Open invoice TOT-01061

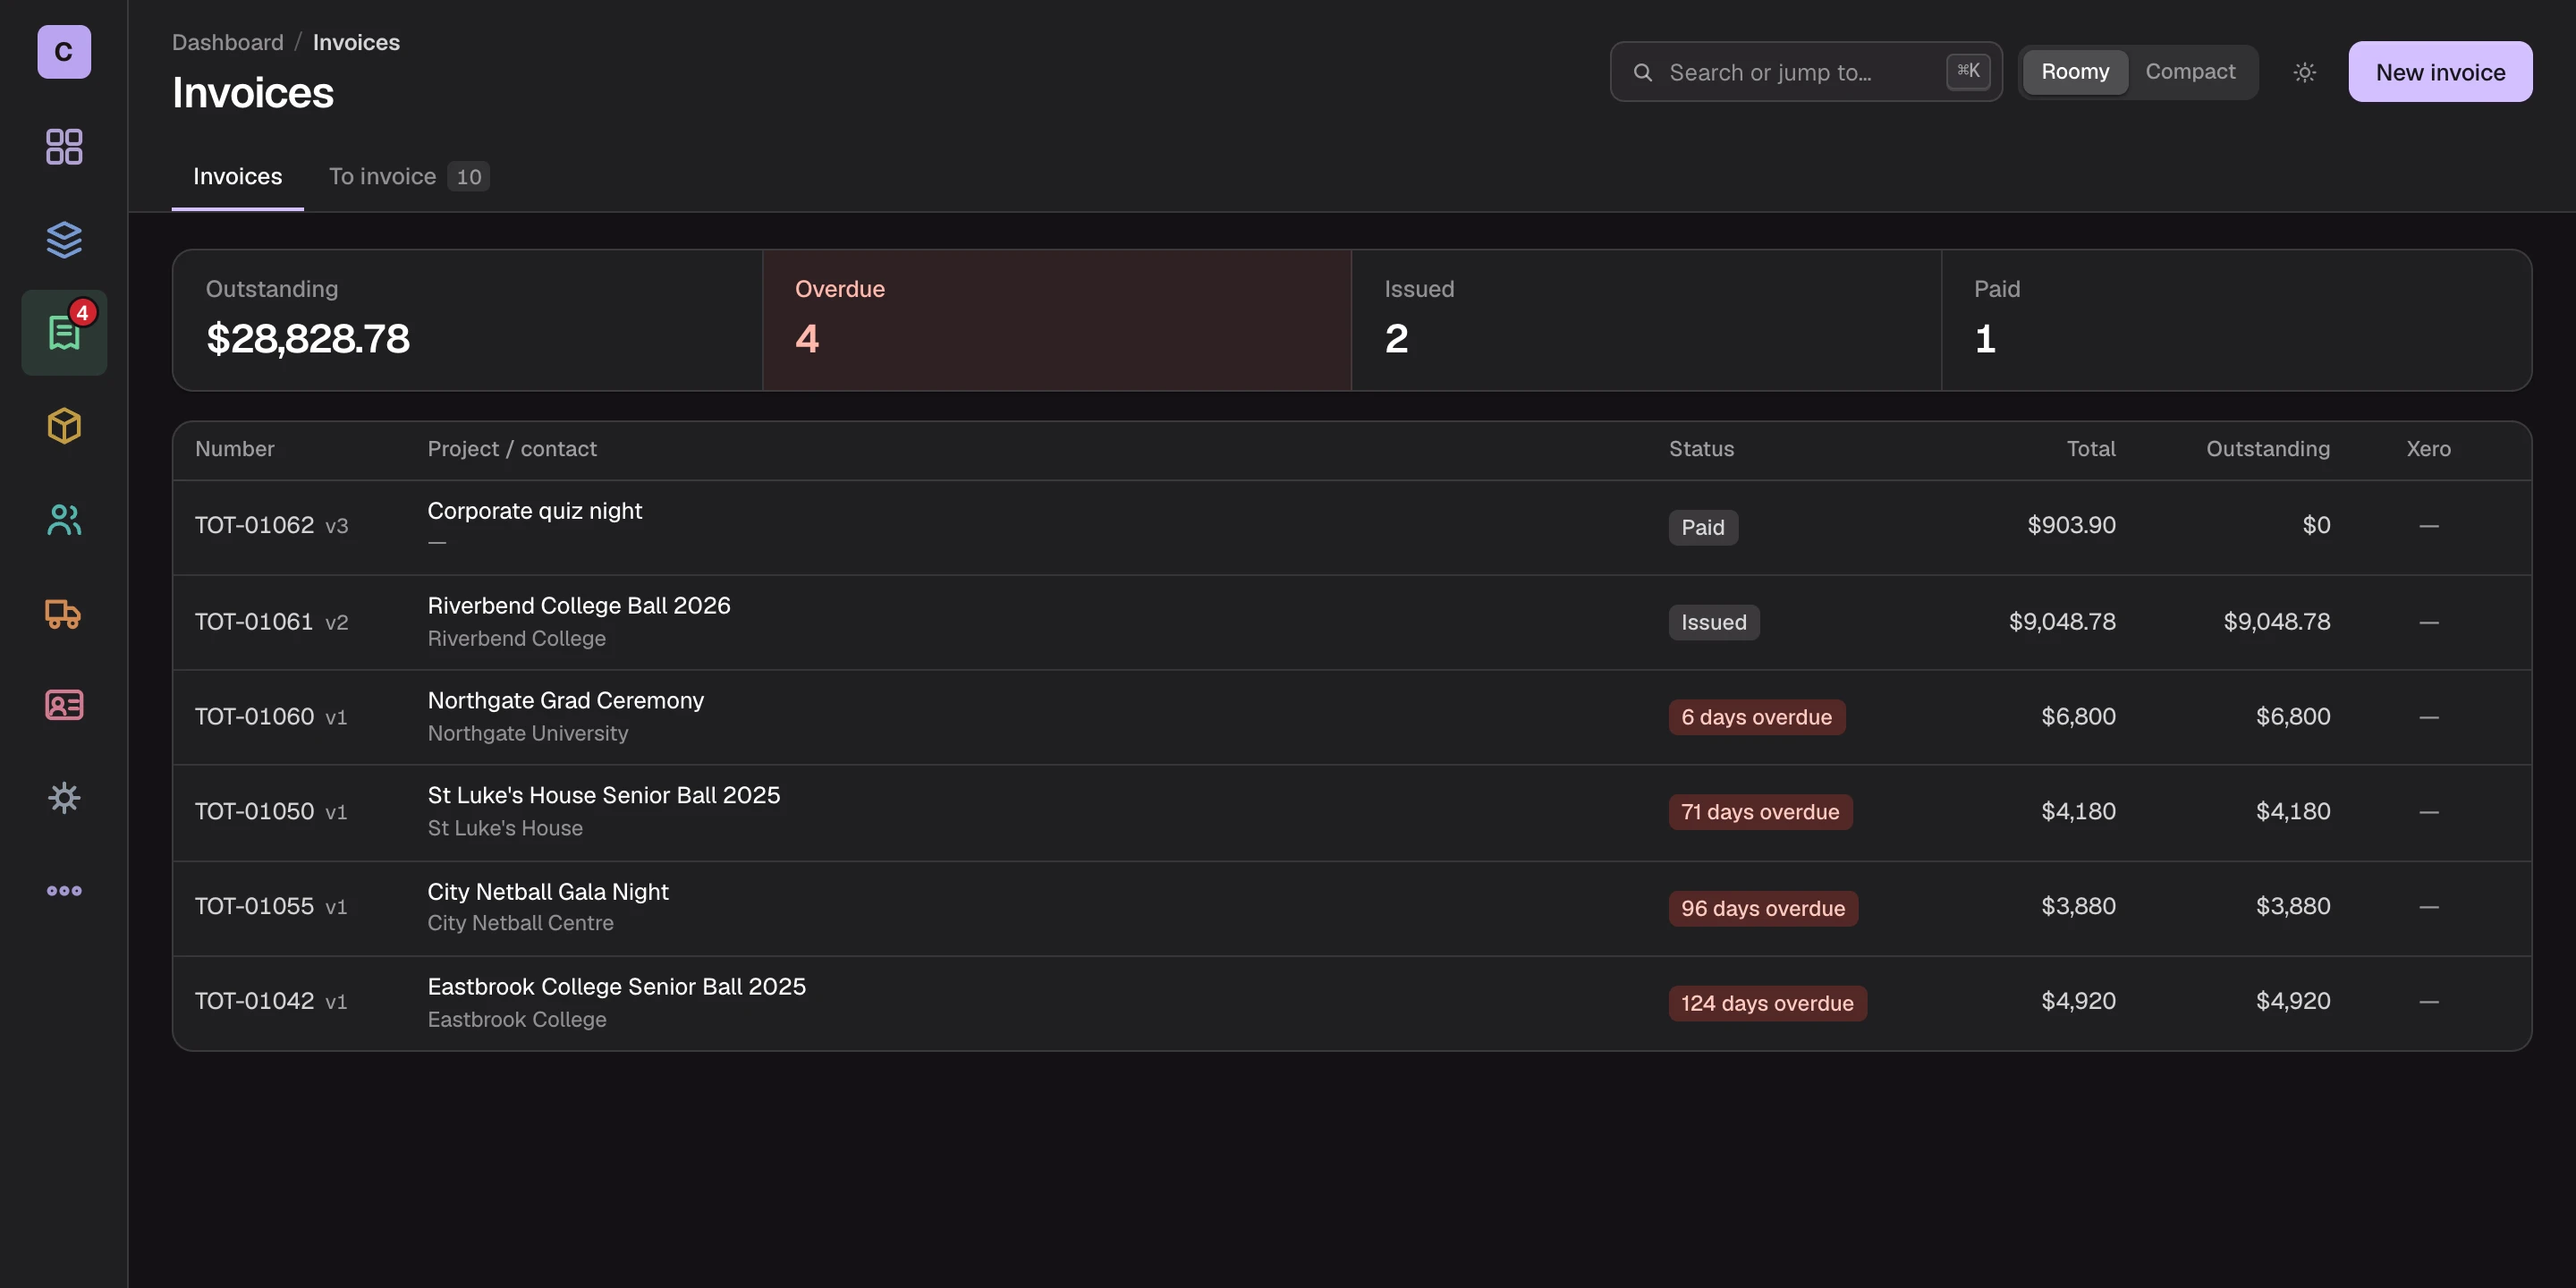coord(254,621)
